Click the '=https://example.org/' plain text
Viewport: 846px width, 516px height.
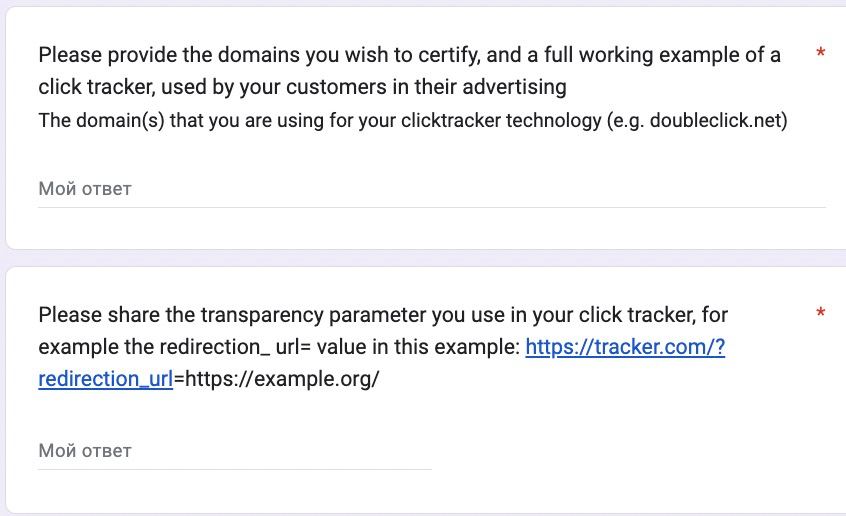[276, 379]
